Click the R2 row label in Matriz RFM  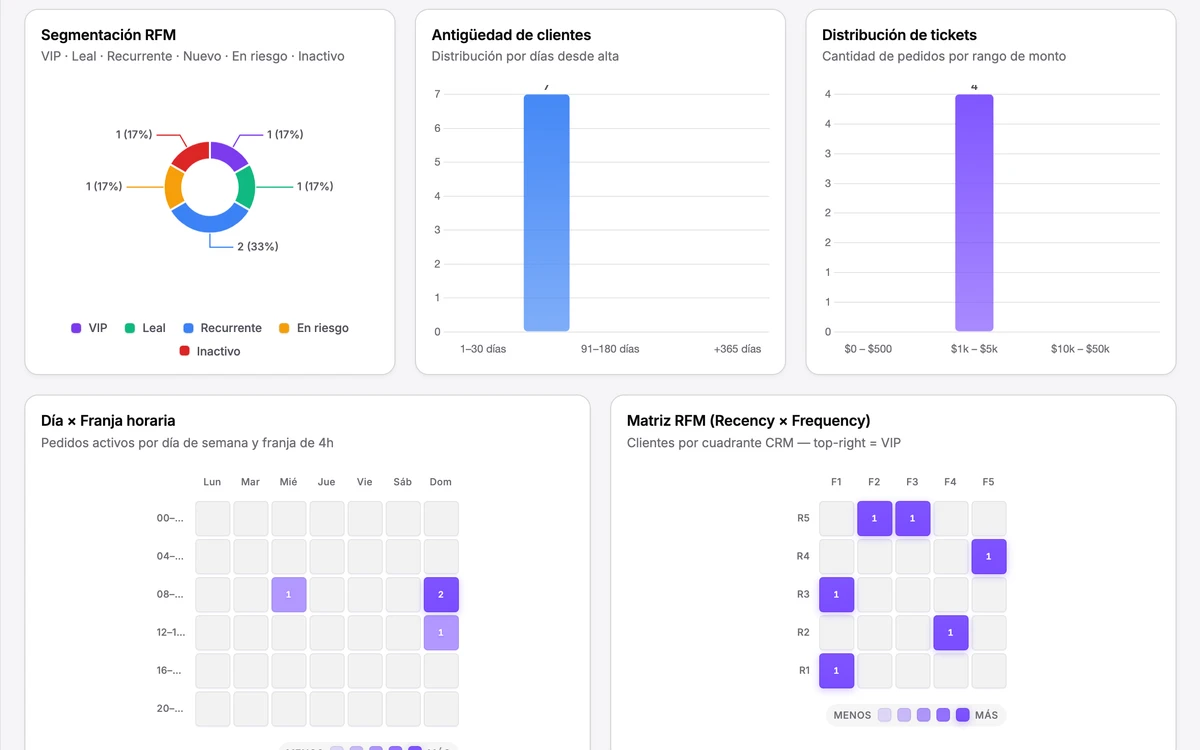pos(803,632)
